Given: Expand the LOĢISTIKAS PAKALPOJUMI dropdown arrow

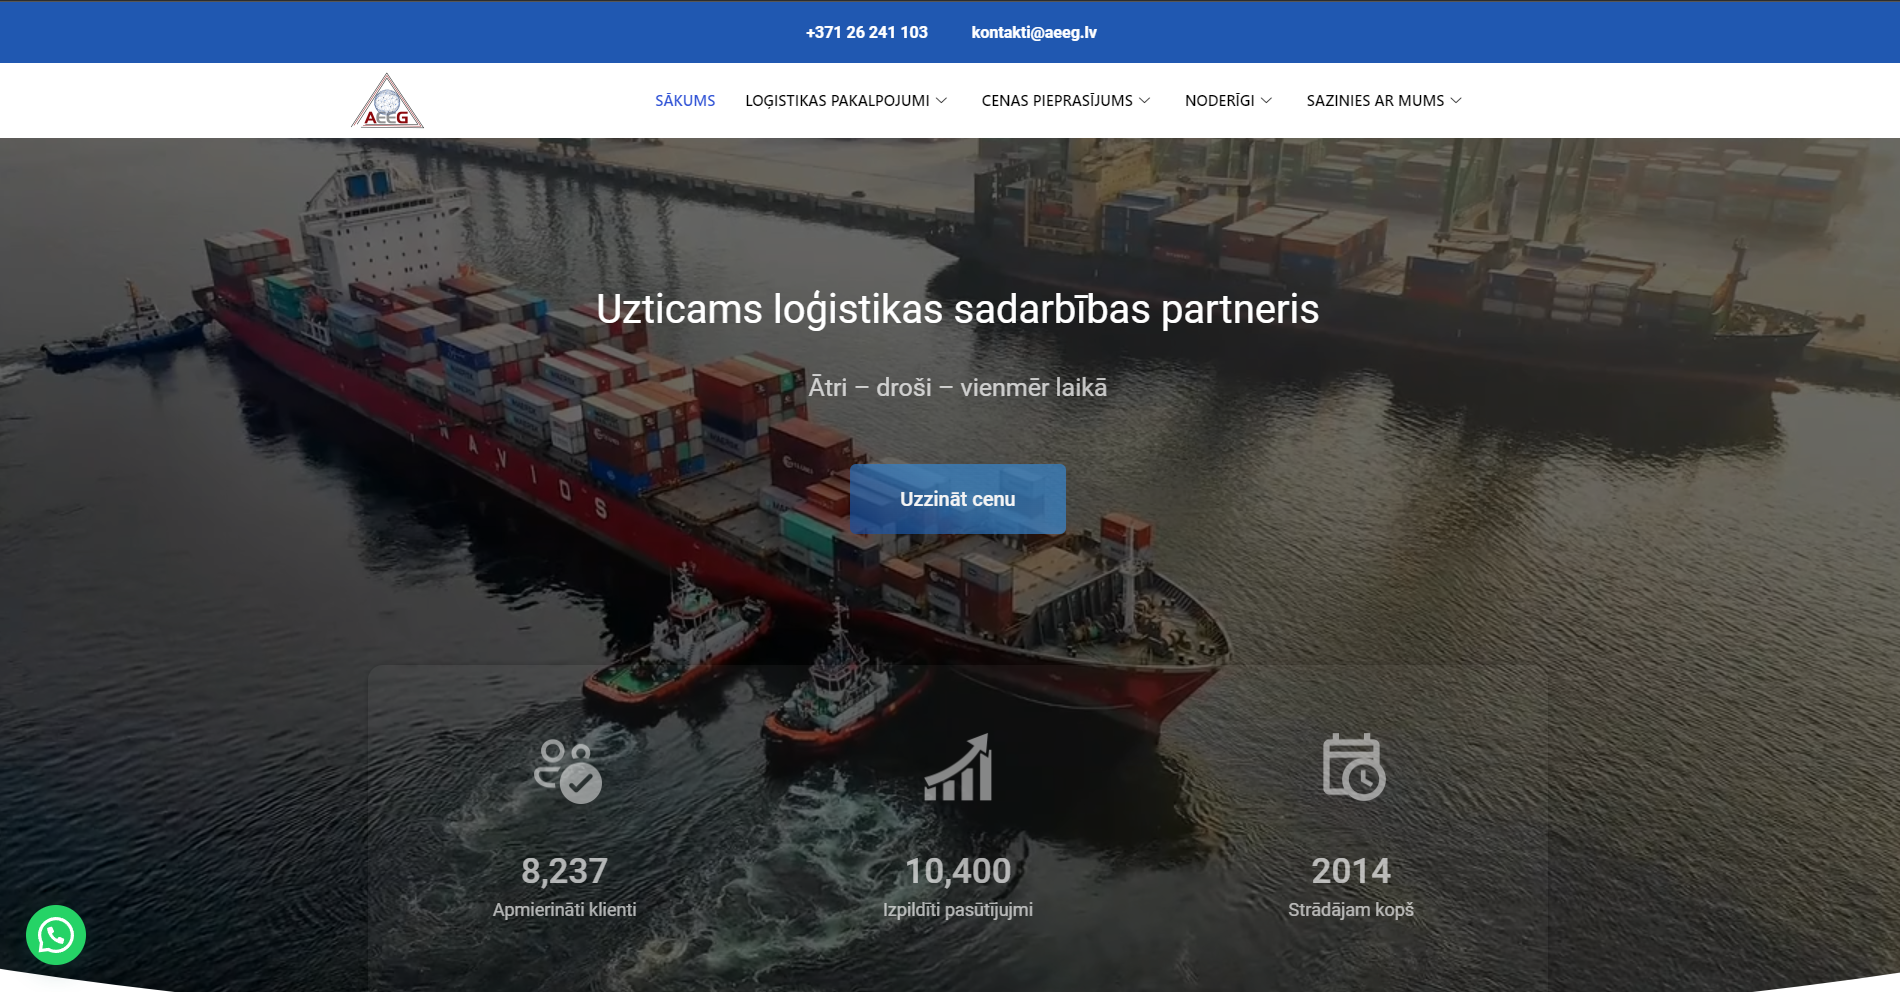Looking at the screenshot, I should 941,101.
